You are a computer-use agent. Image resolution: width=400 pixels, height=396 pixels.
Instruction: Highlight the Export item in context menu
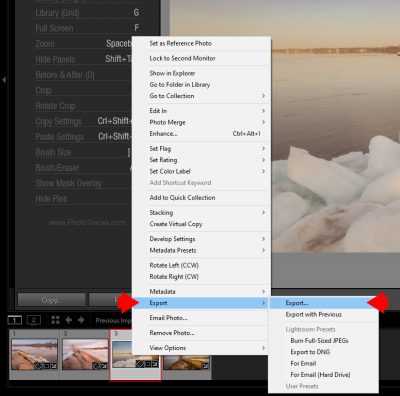tap(201, 303)
